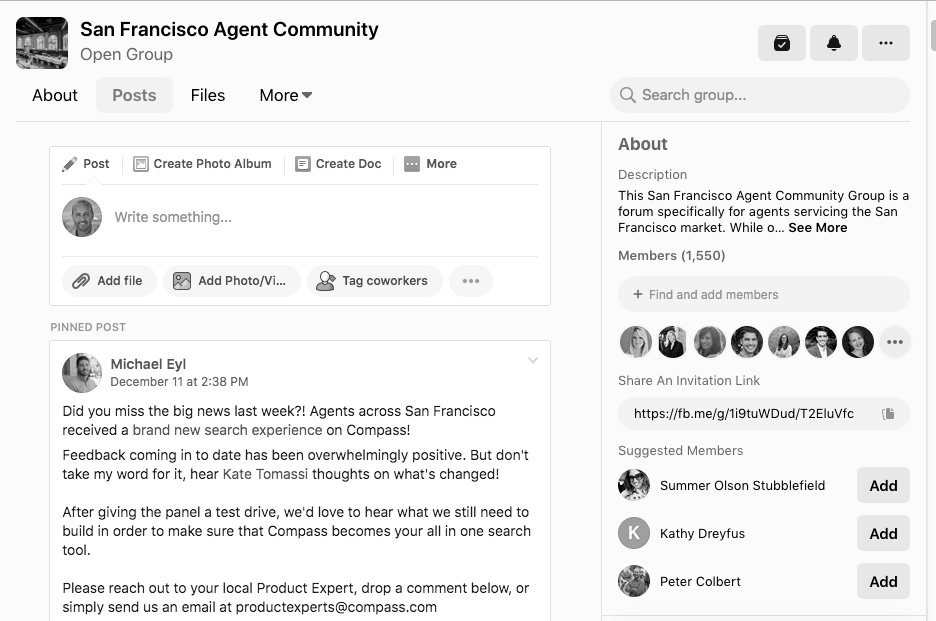Select Create Doc option
The width and height of the screenshot is (936, 621).
pos(338,164)
